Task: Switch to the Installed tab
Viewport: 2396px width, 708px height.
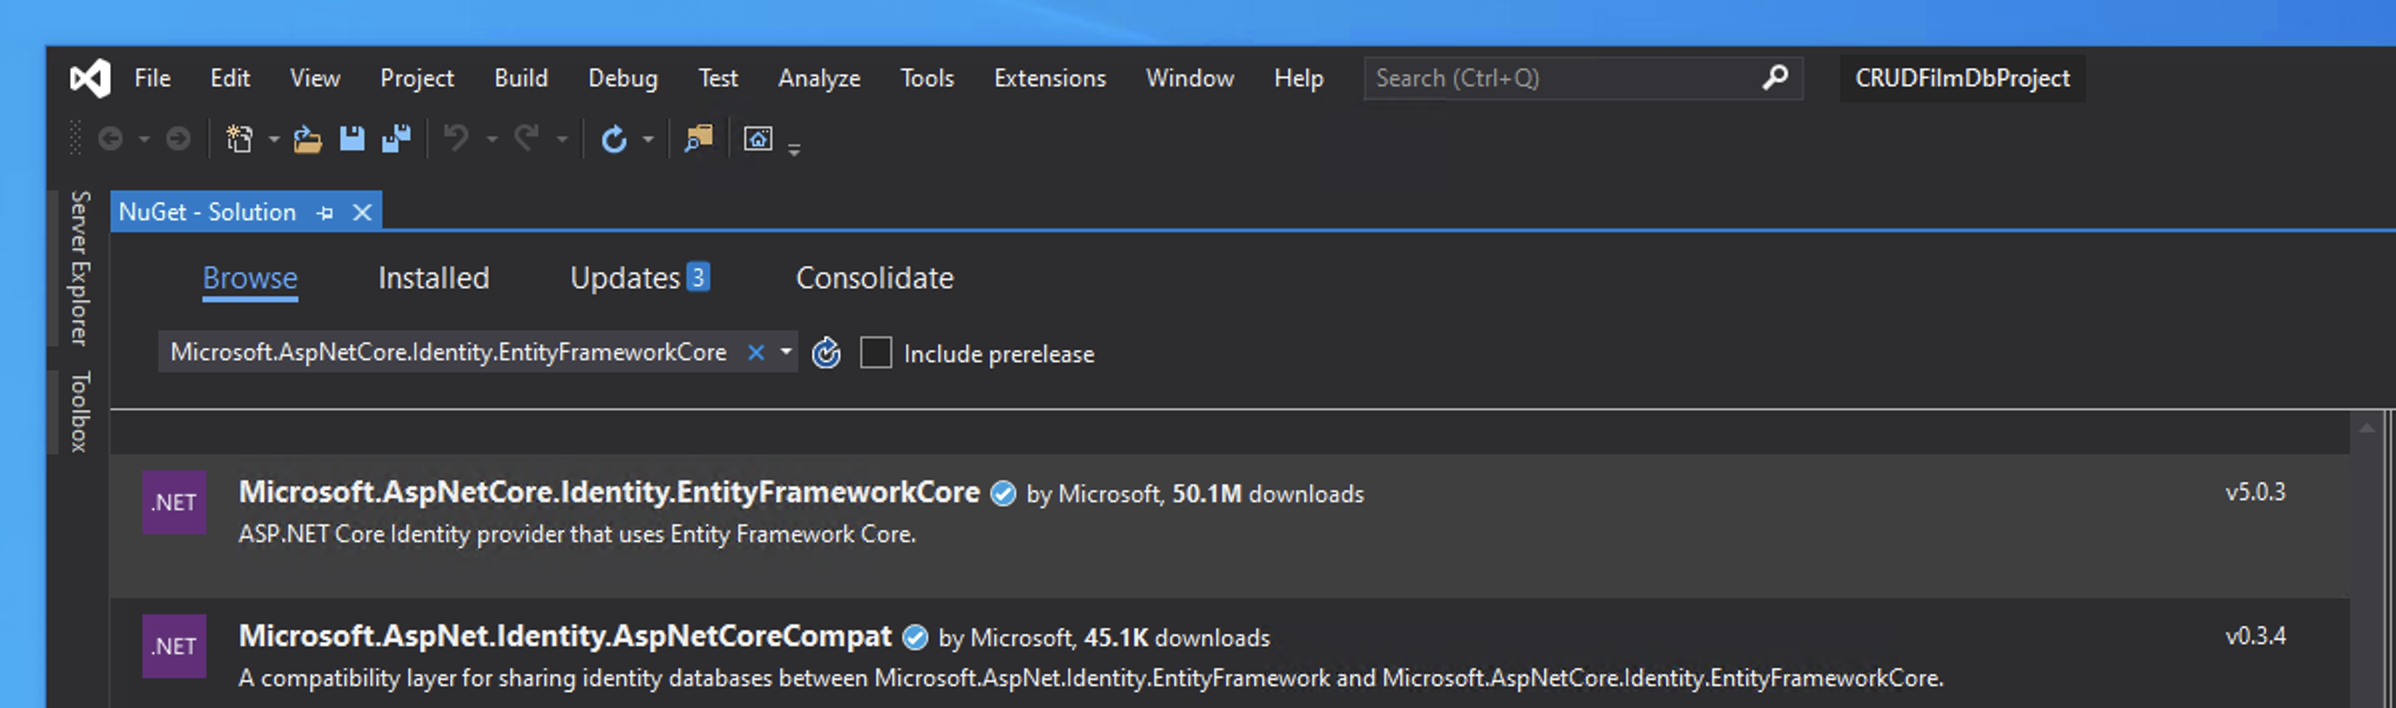Action: (x=434, y=278)
